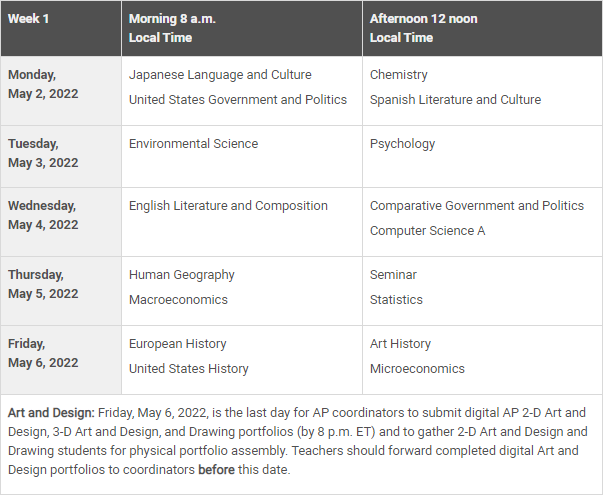This screenshot has height=496, width=604.
Task: Click the European History entry
Action: 177,344
